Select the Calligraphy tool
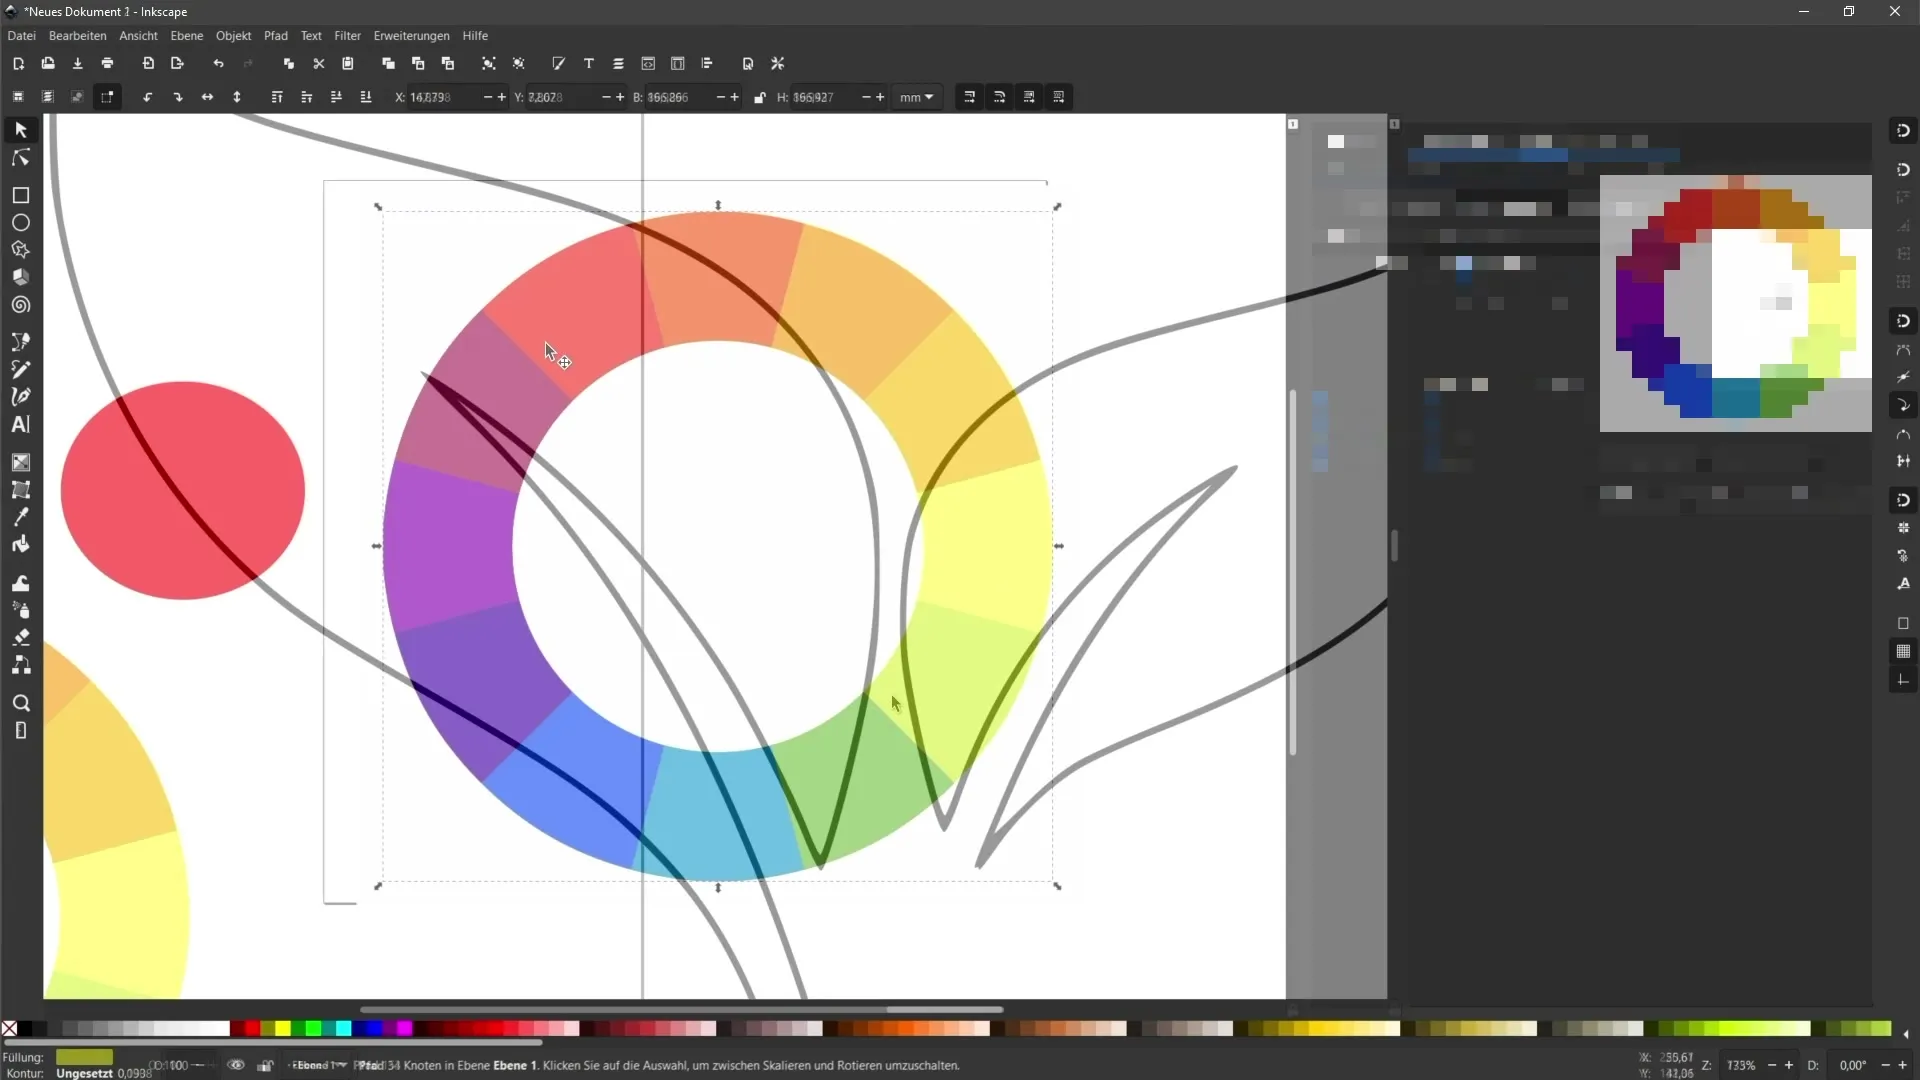Screen dimensions: 1920x1080 (x=21, y=397)
